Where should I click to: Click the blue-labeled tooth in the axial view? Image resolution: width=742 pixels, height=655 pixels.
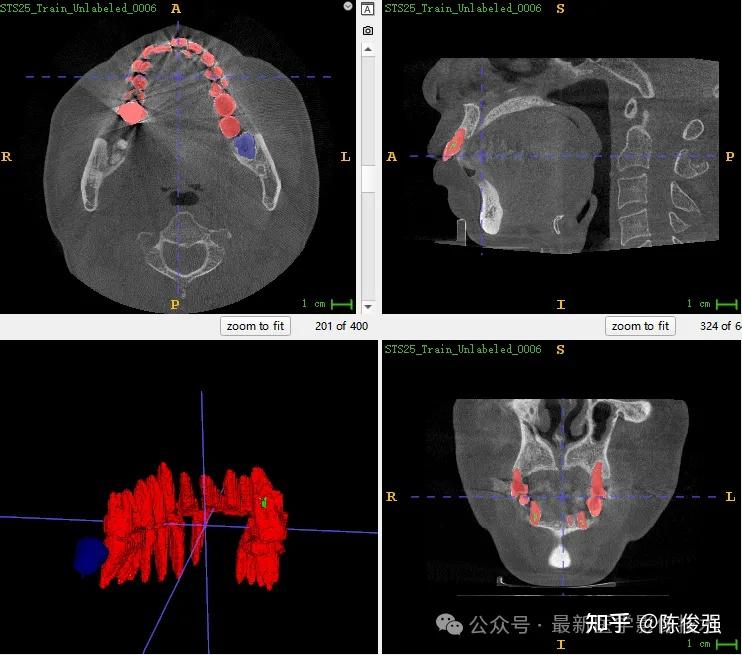246,145
